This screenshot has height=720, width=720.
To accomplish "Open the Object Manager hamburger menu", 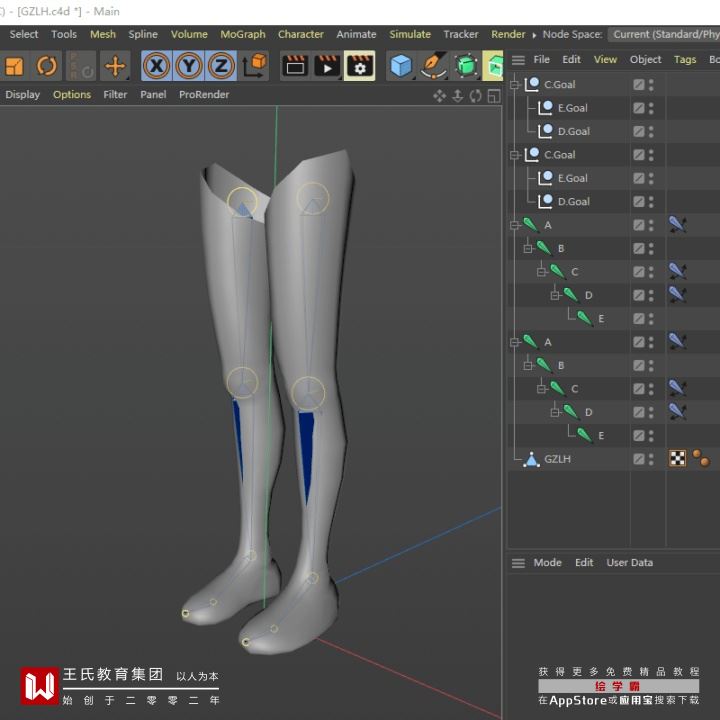I will point(518,60).
